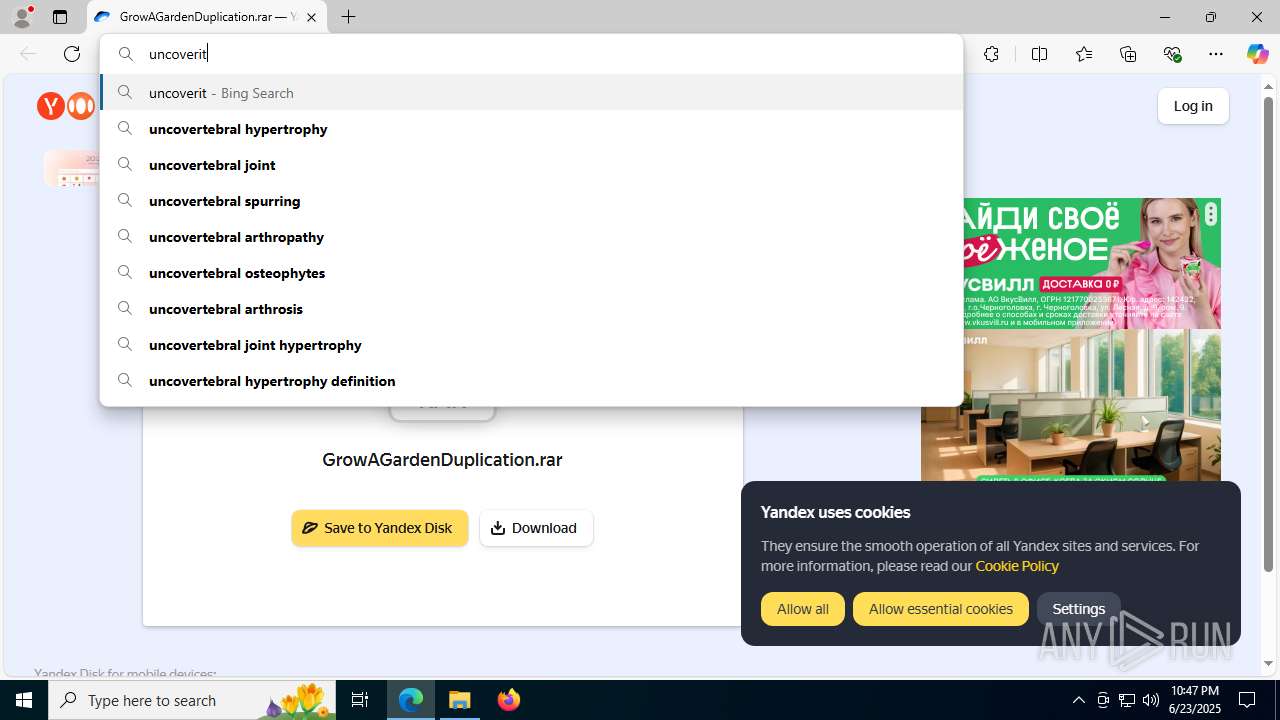Open the notification center icon
1280x720 pixels.
(1247, 700)
